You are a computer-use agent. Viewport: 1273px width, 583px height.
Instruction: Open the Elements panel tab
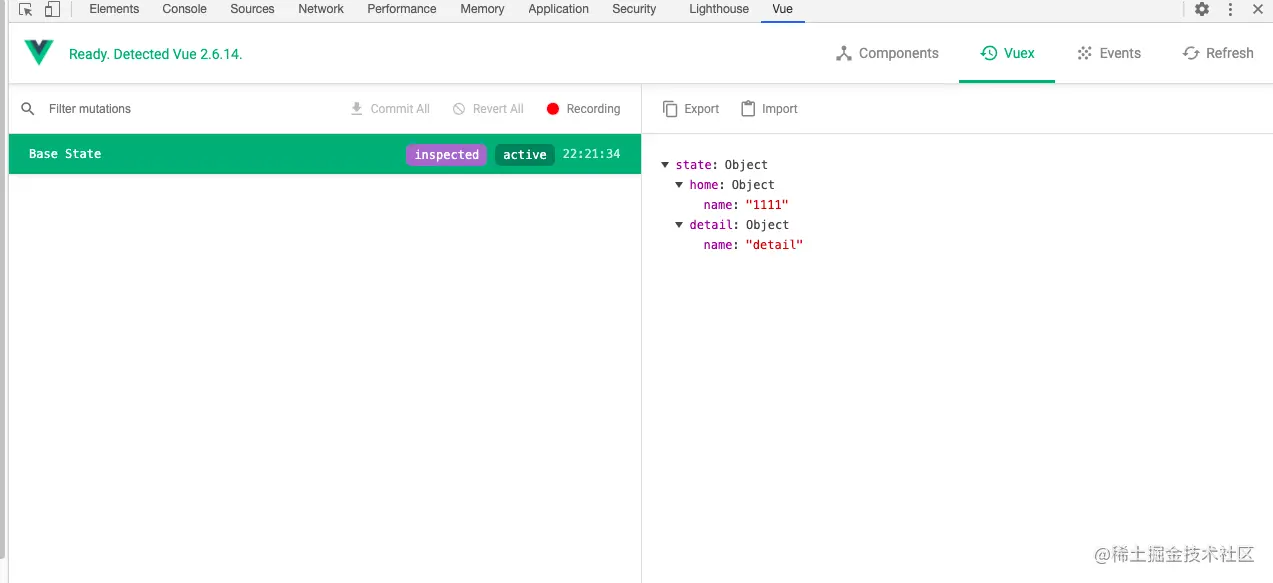pyautogui.click(x=114, y=9)
